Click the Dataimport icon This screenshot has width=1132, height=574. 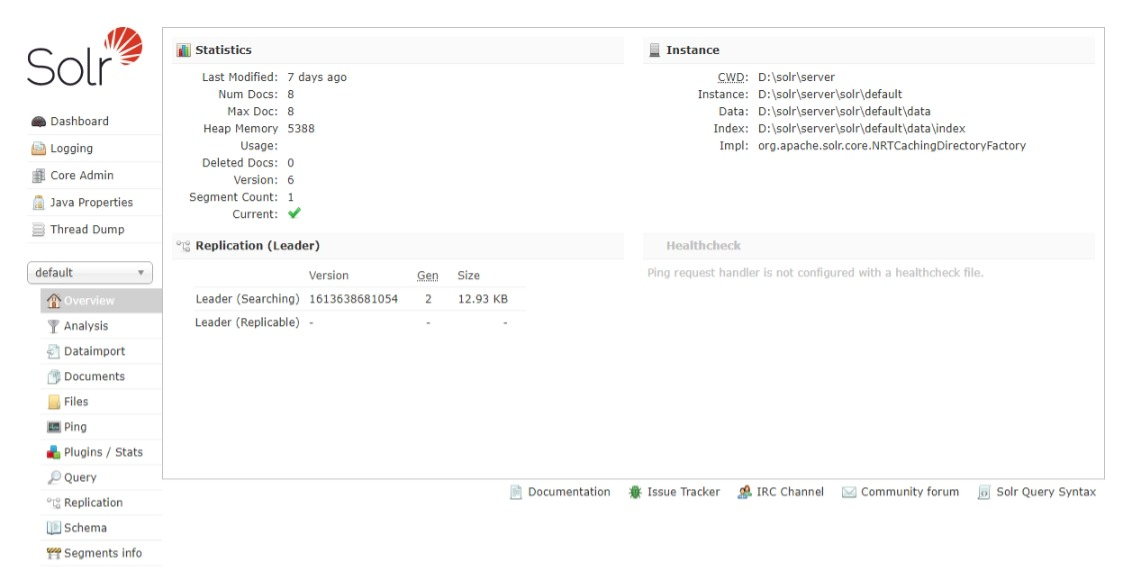(x=53, y=351)
